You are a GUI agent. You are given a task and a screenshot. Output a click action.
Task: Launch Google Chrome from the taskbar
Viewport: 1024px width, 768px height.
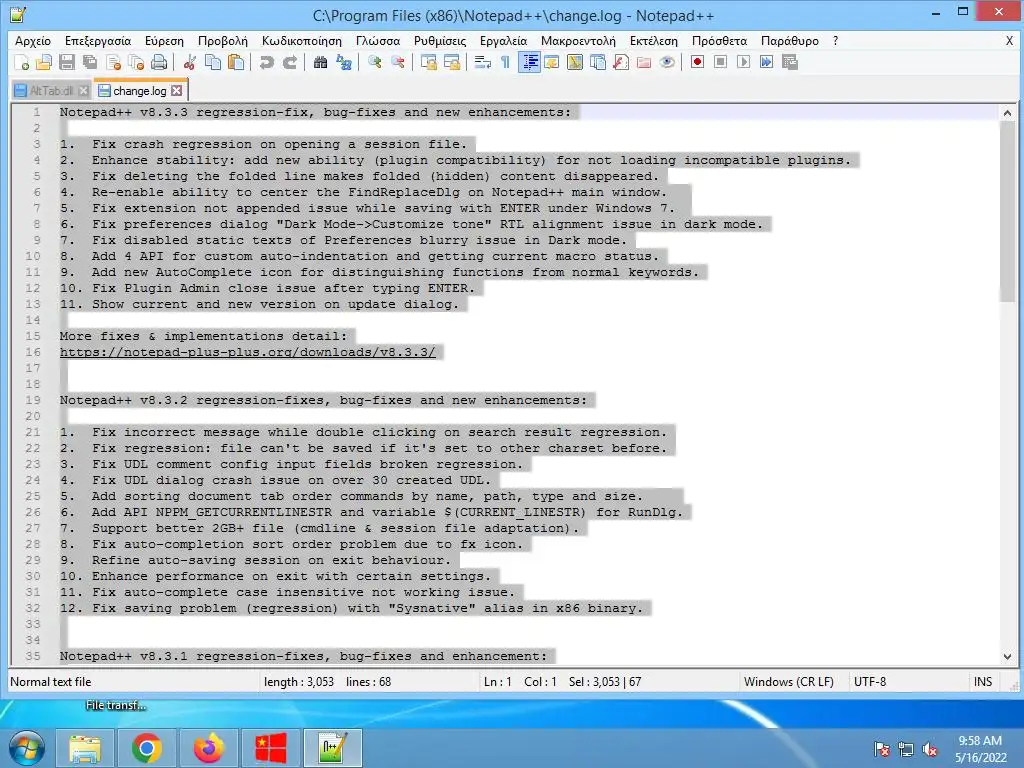147,748
